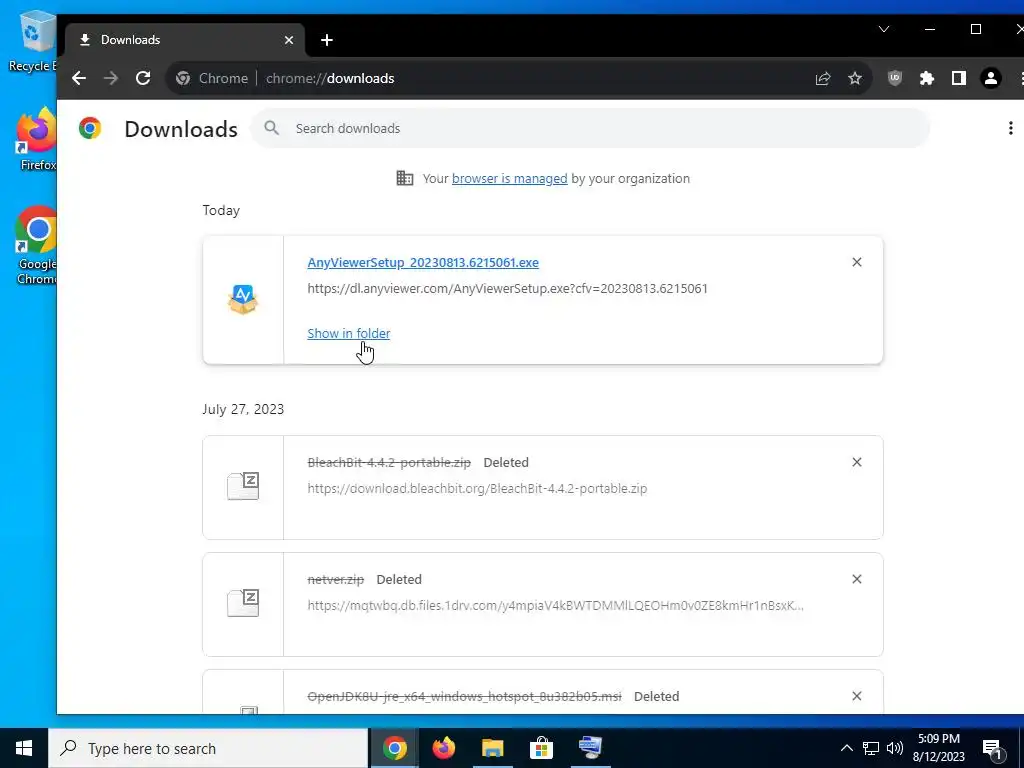Click the back navigation arrow
Image resolution: width=1024 pixels, height=768 pixels.
(x=79, y=78)
